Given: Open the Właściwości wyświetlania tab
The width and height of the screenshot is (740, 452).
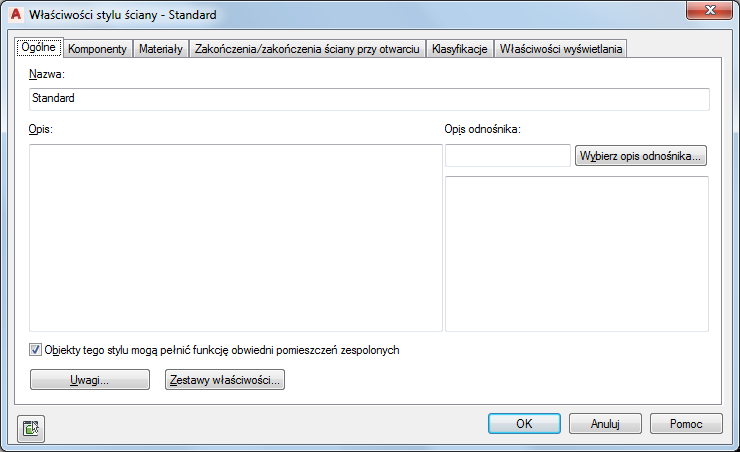Looking at the screenshot, I should point(560,49).
